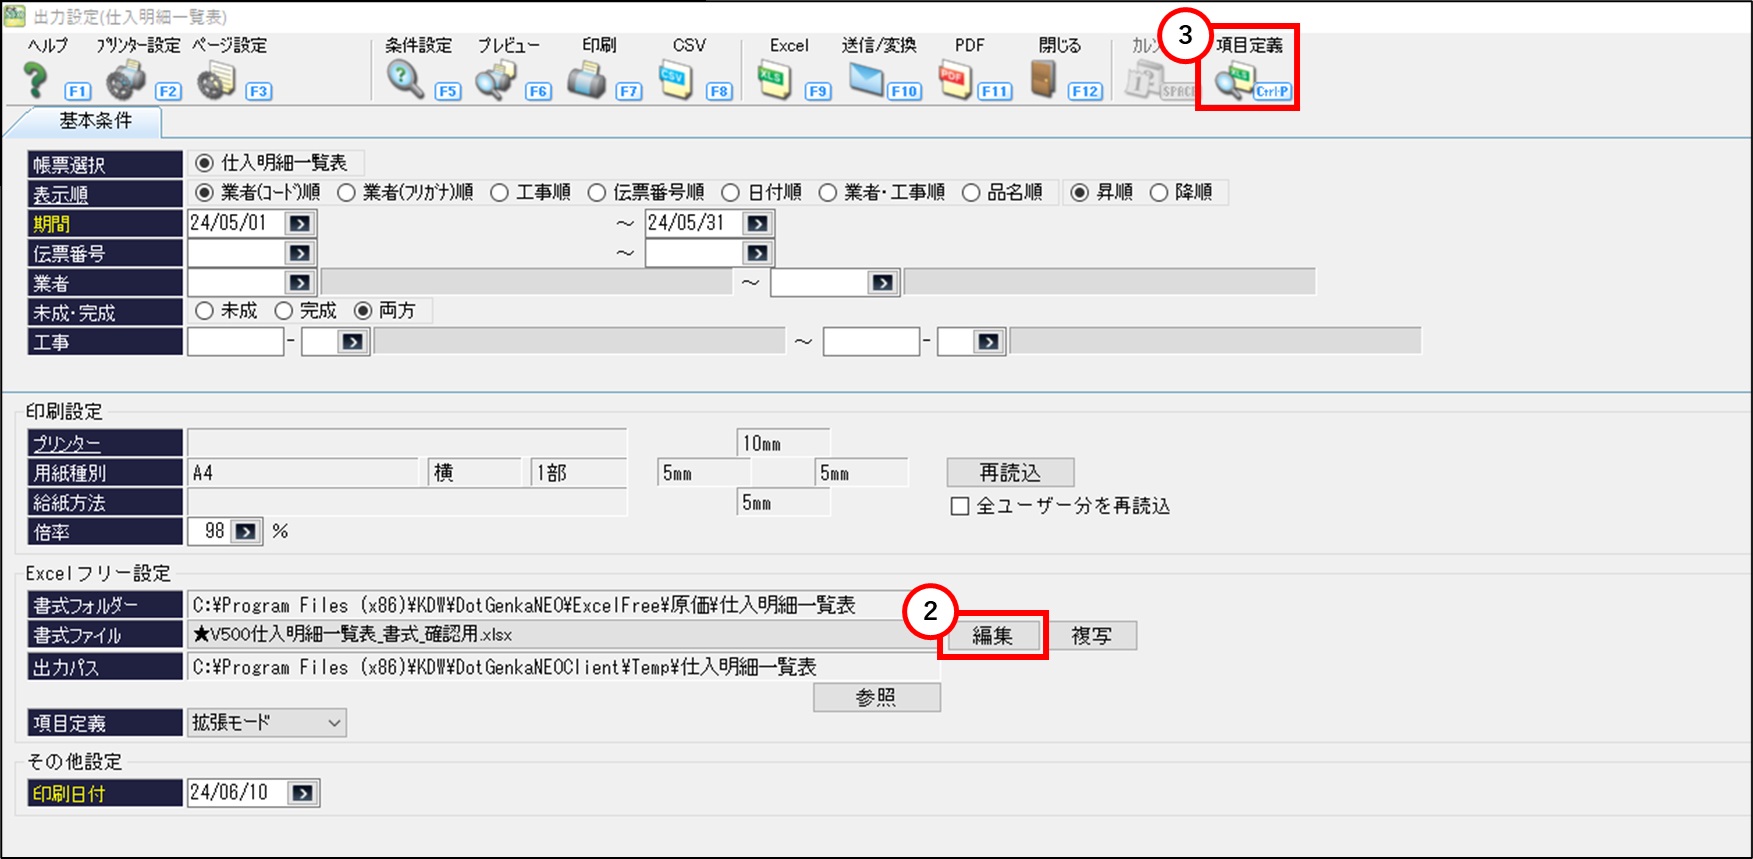1753x859 pixels.
Task: Click the 伝票番号 start input field
Action: pos(236,253)
